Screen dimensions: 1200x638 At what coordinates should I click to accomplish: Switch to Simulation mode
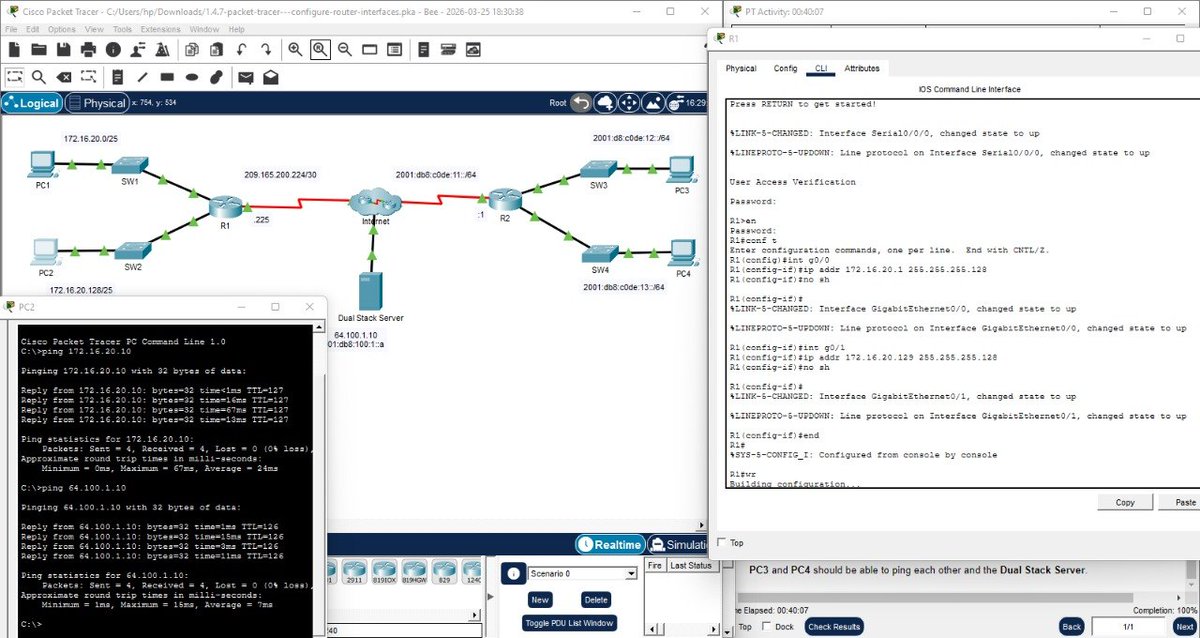tap(676, 544)
